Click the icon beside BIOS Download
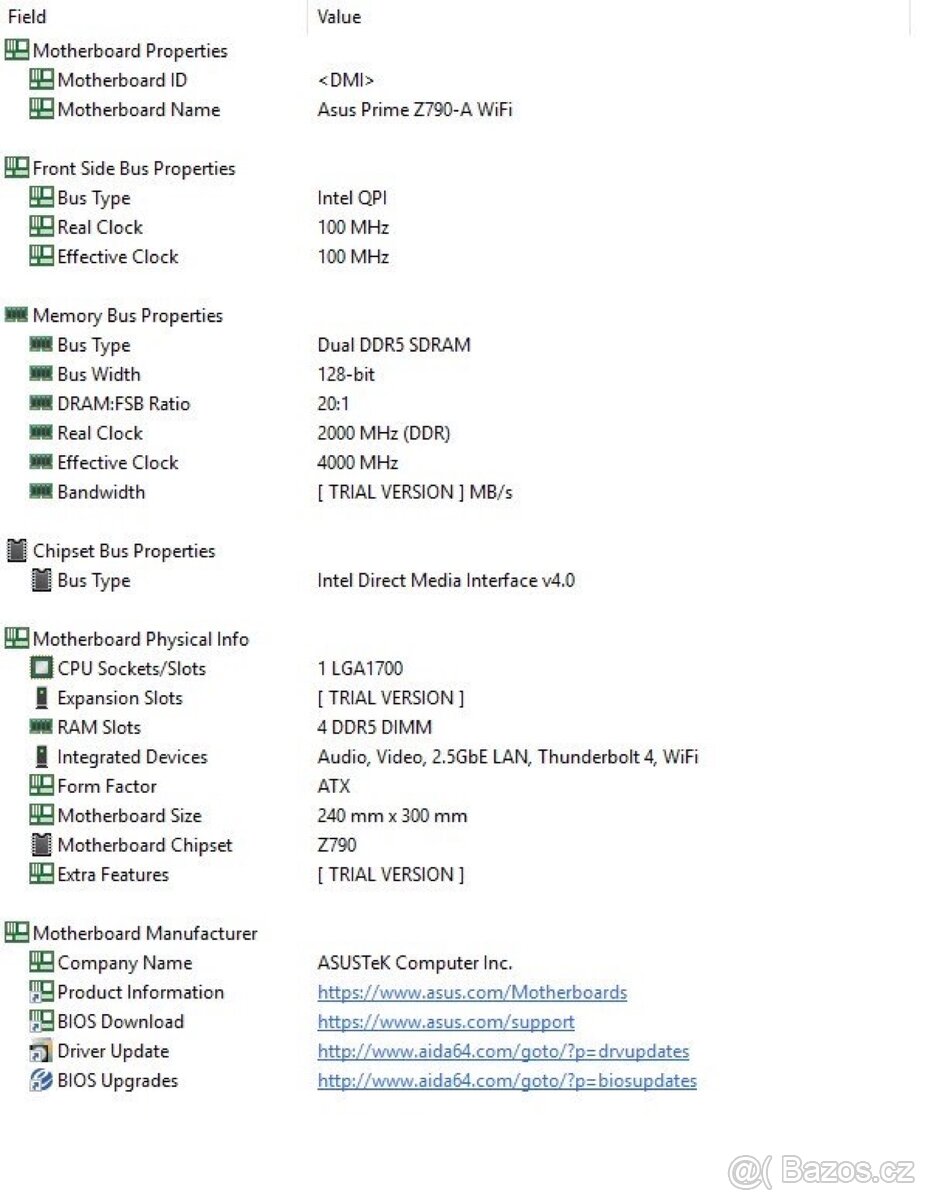Viewport: 925px width, 1200px height. pos(41,1021)
